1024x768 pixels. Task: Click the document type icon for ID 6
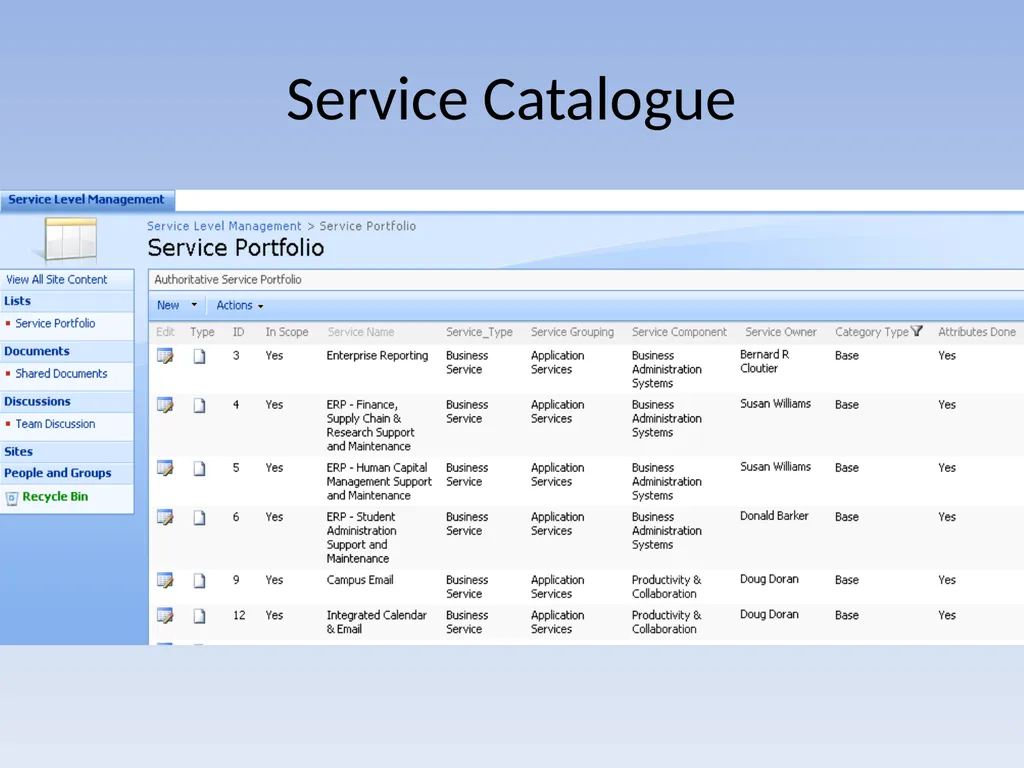199,517
